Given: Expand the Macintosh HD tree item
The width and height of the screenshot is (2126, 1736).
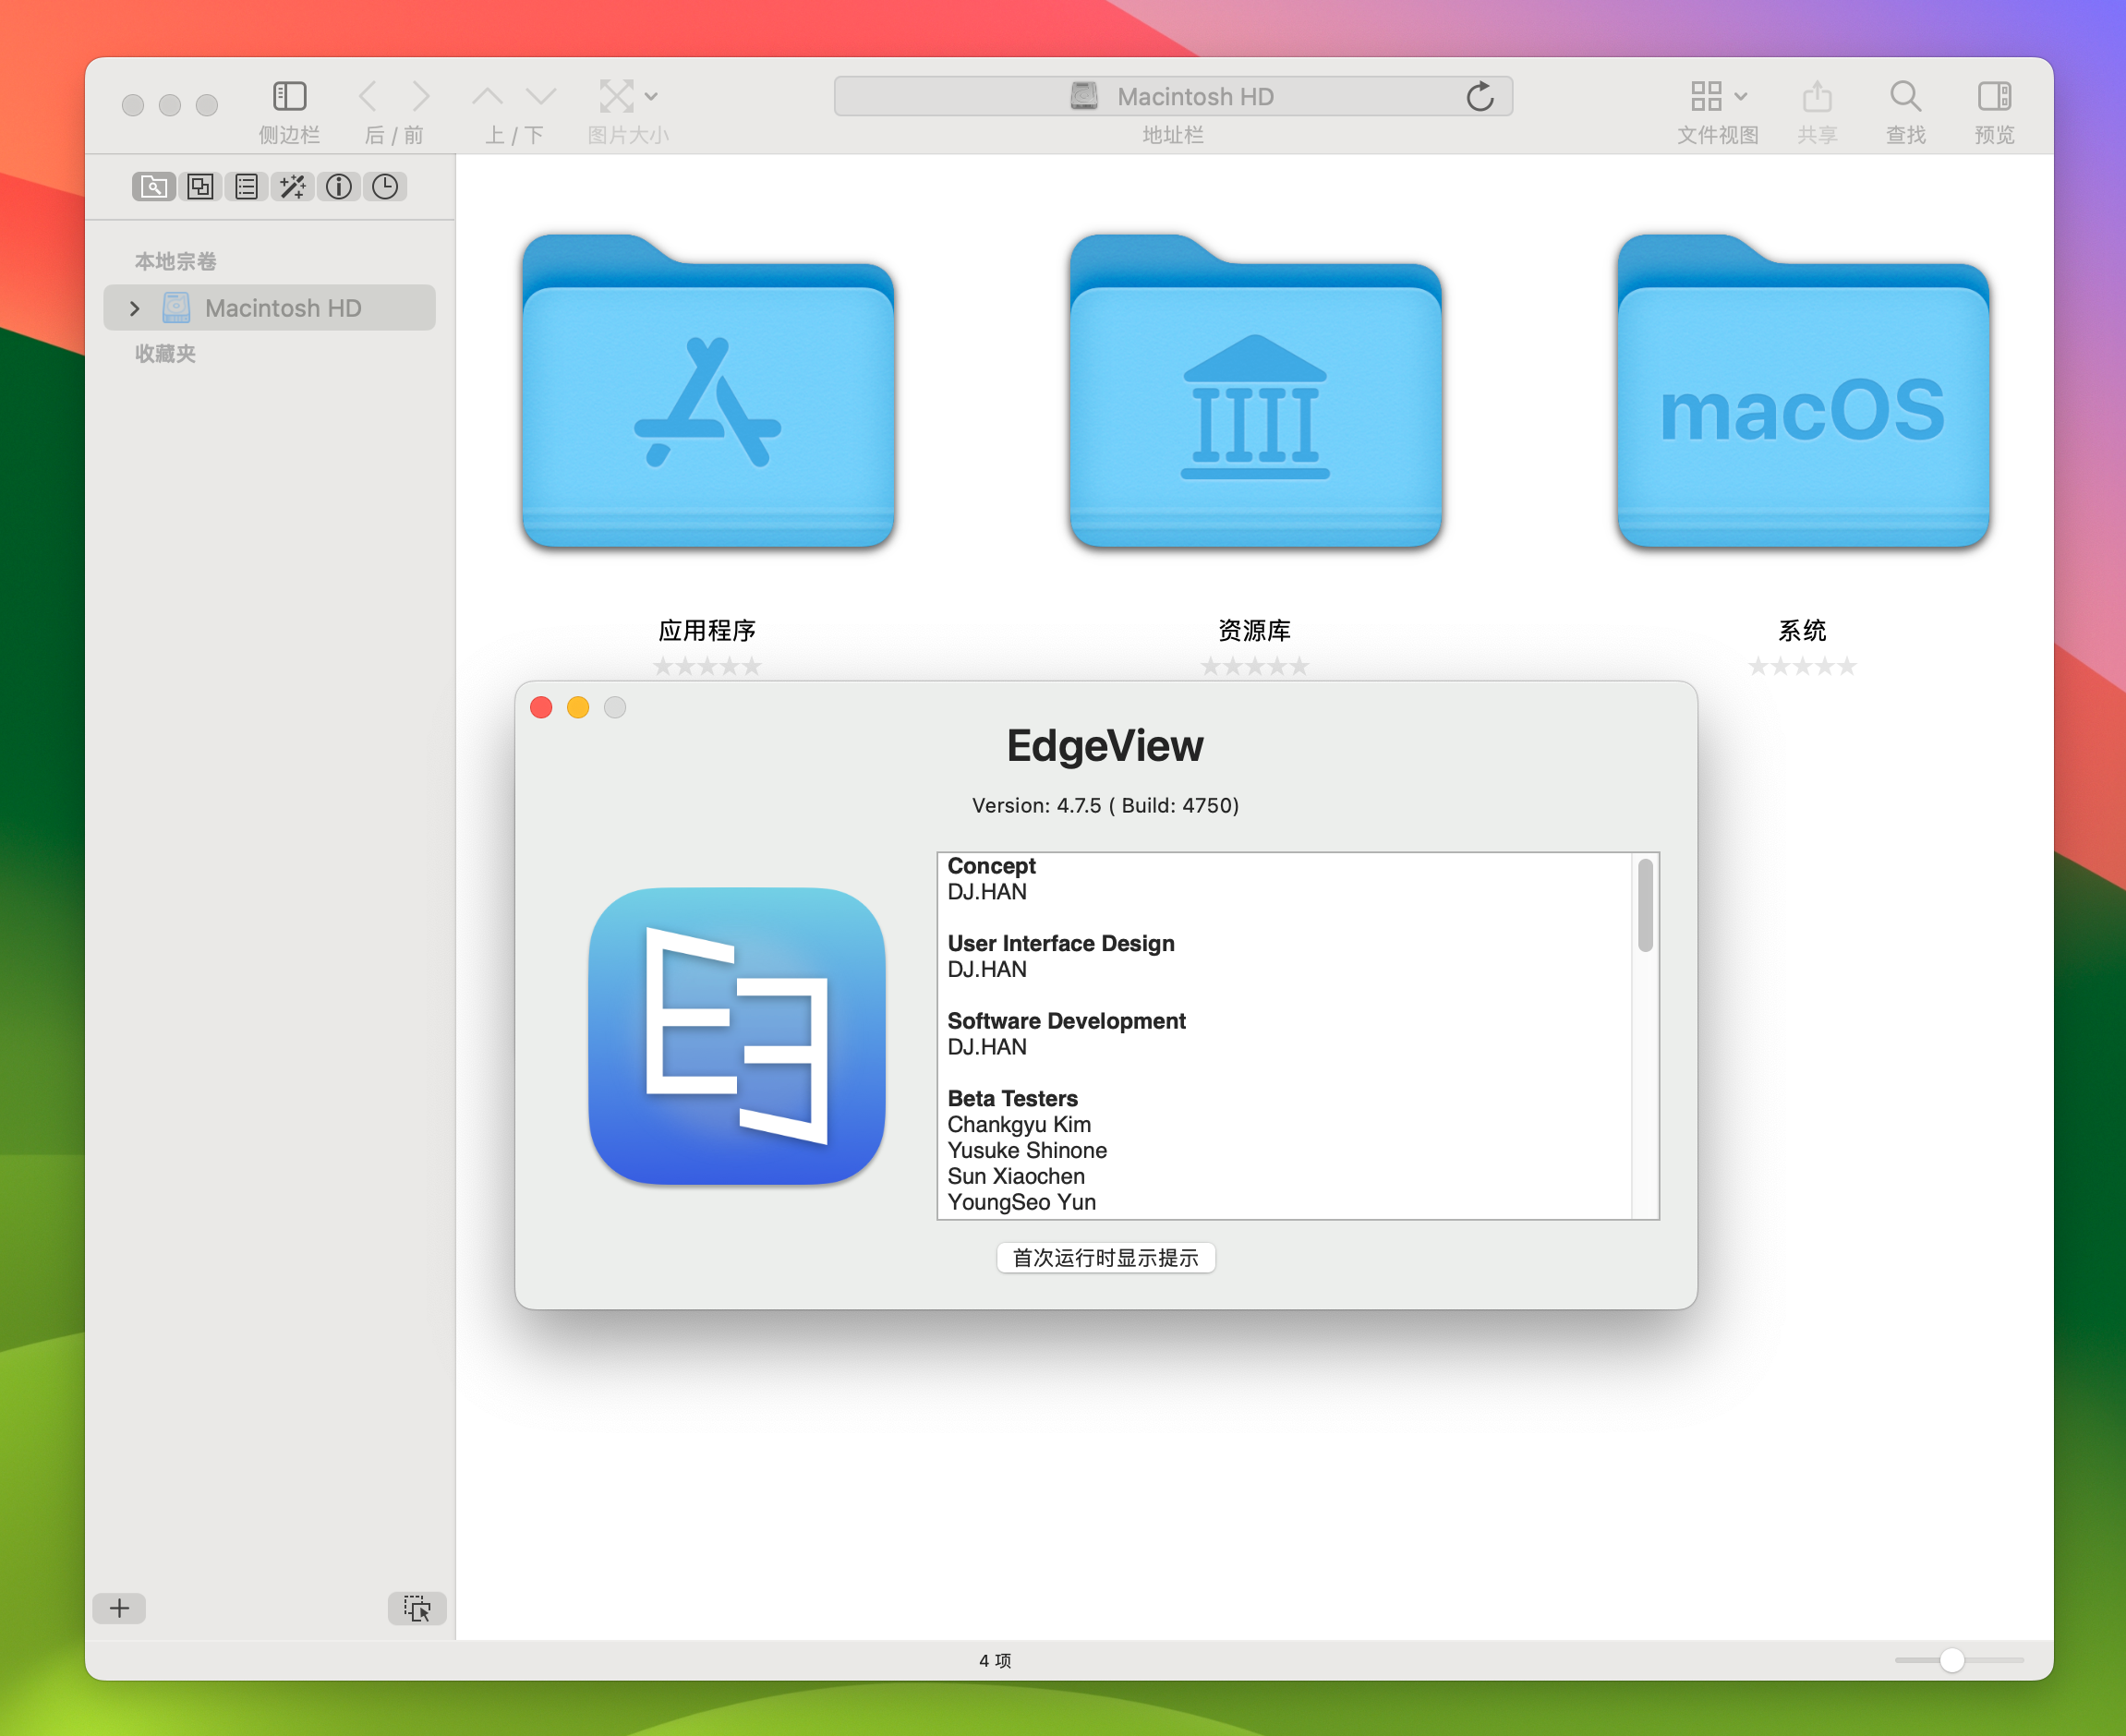Looking at the screenshot, I should pos(135,308).
